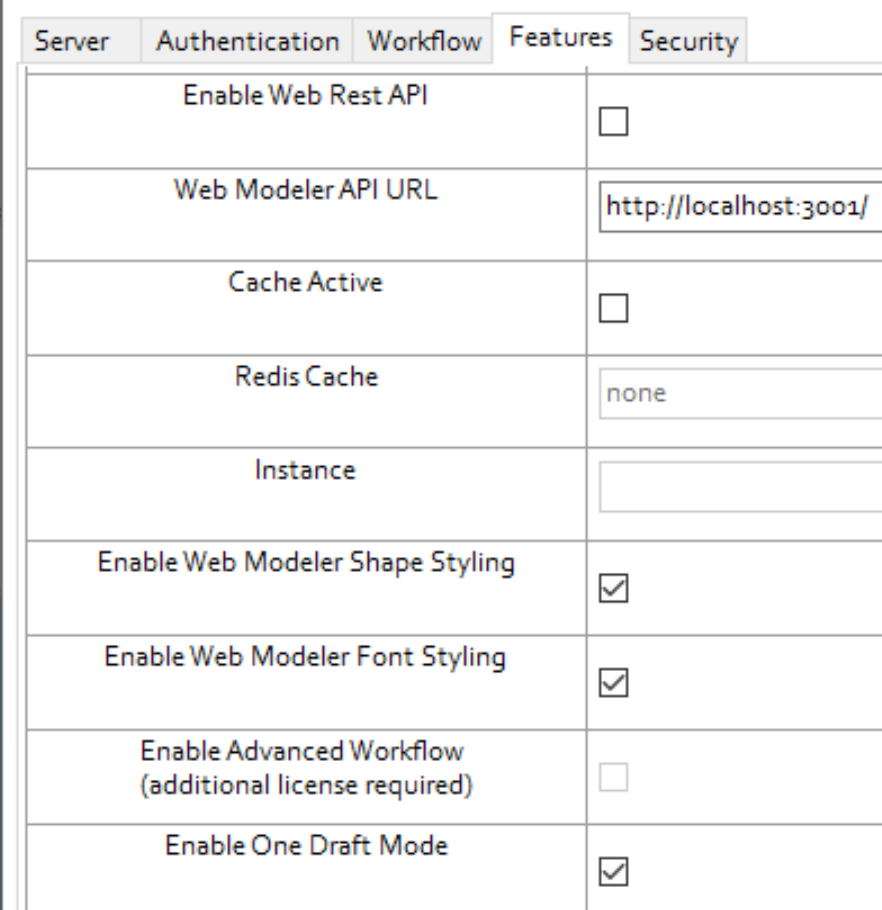Image resolution: width=882 pixels, height=910 pixels.
Task: Disable Web Modeler Shape Styling
Action: pyautogui.click(x=613, y=587)
